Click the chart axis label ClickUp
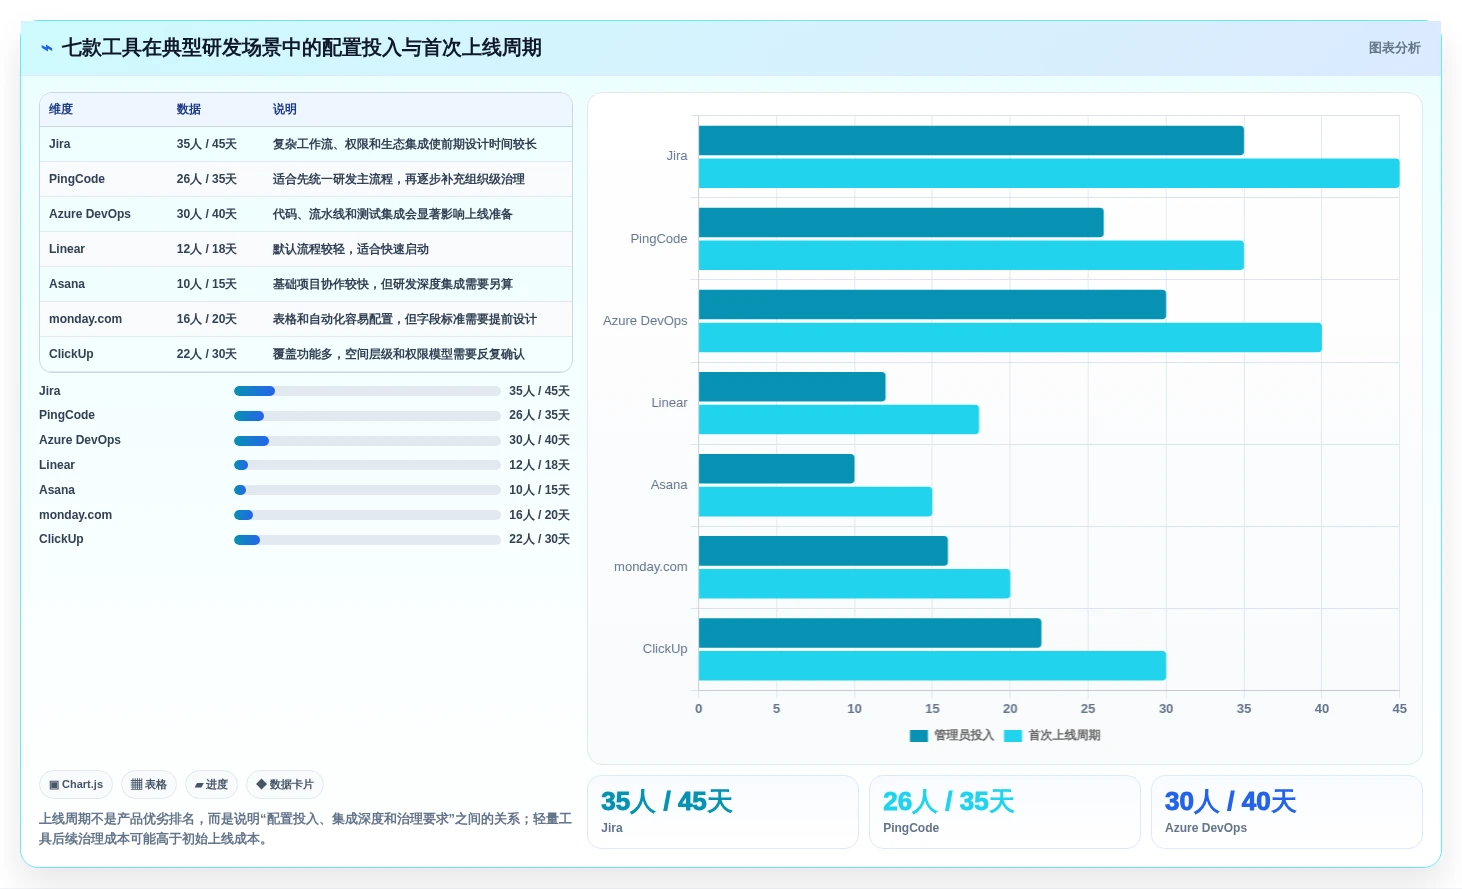1462x889 pixels. [x=665, y=649]
